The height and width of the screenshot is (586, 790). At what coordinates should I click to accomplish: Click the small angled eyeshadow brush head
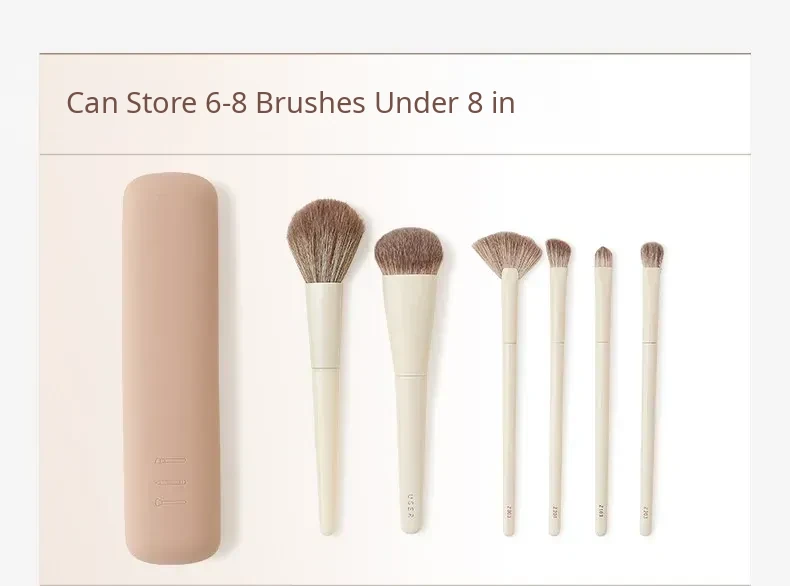click(558, 253)
